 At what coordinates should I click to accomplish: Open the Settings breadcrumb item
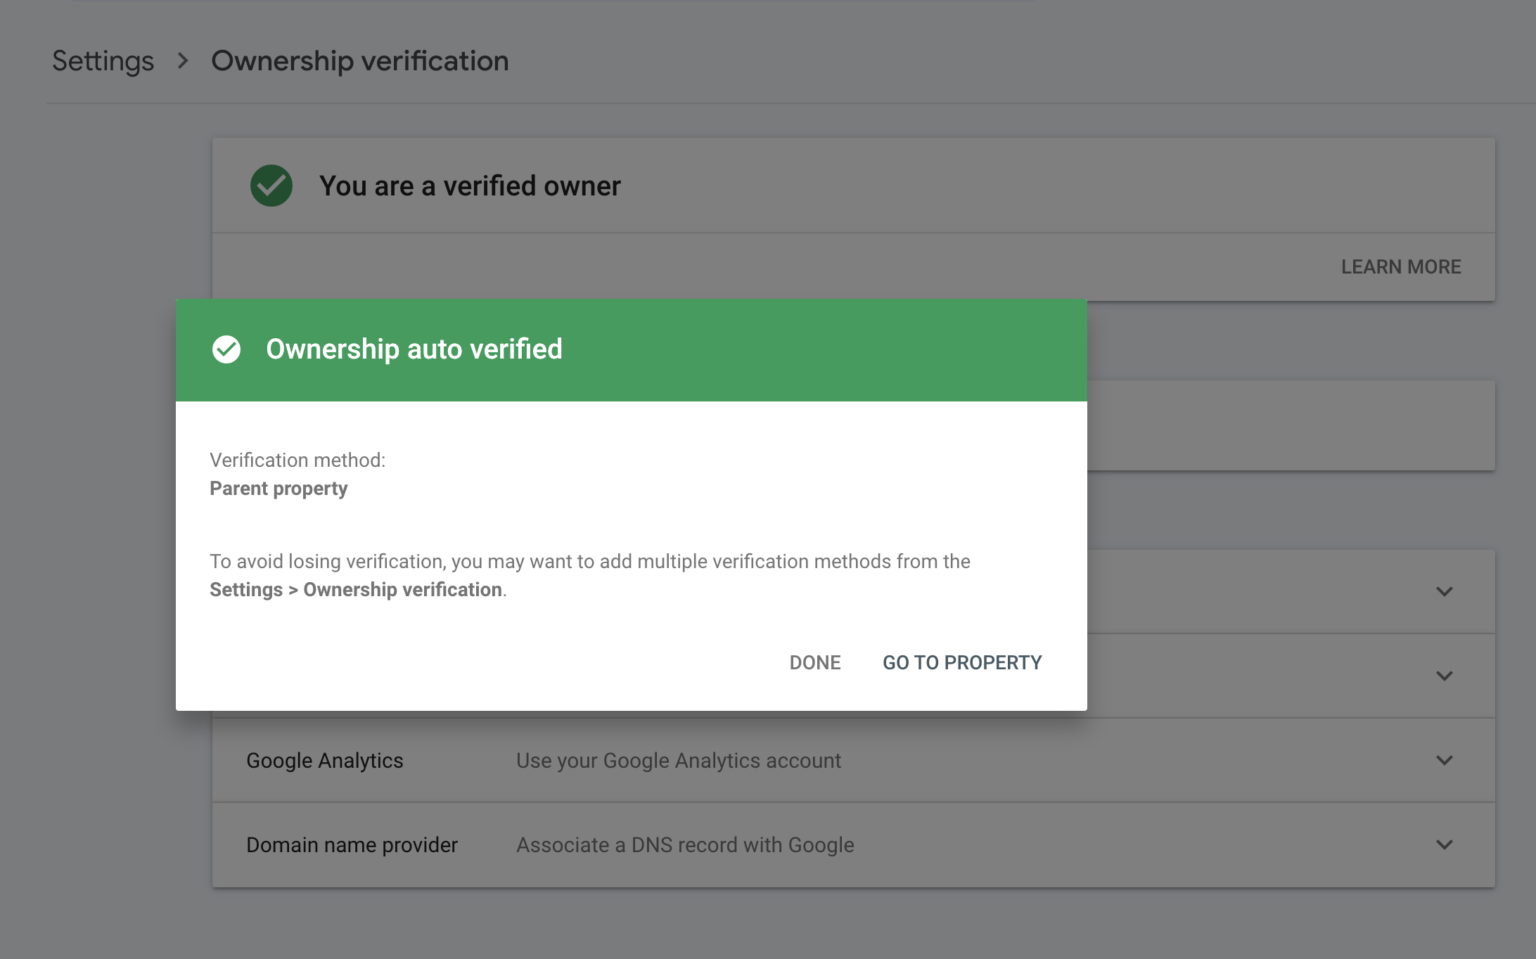[x=103, y=61]
